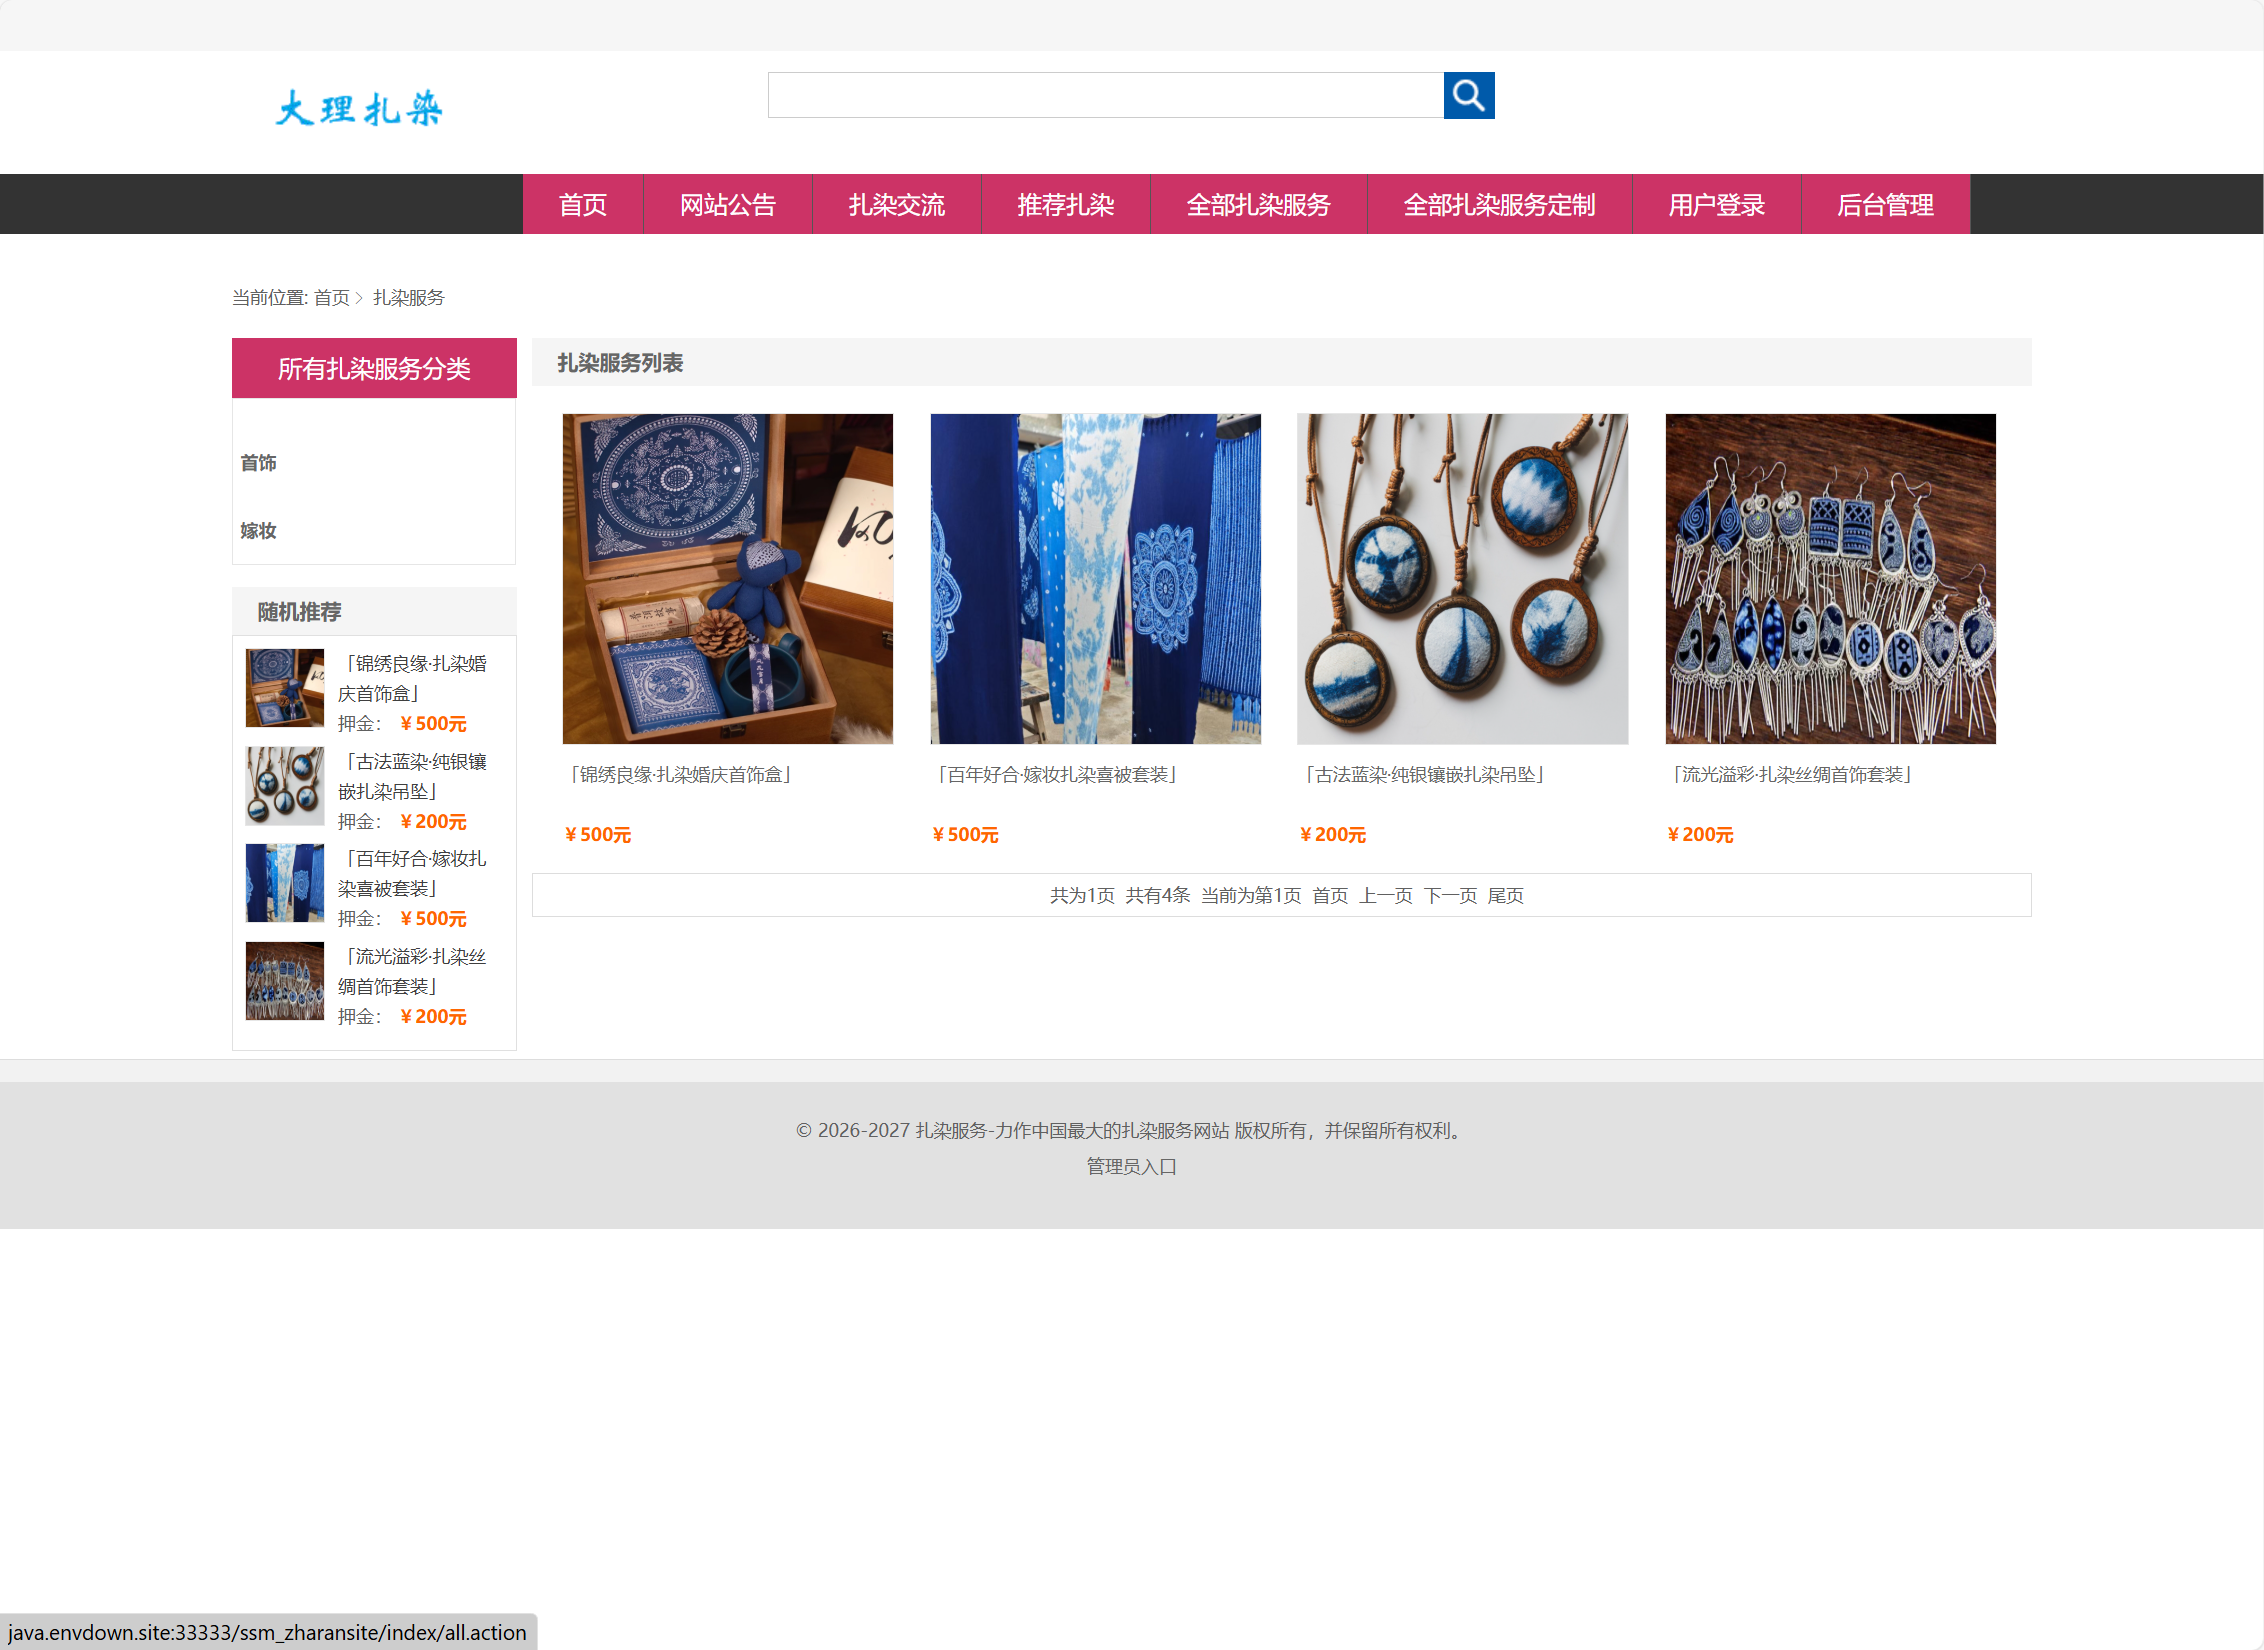Click earrings thumbnail in 随机推荐 sidebar
This screenshot has width=2264, height=1650.
[x=285, y=981]
